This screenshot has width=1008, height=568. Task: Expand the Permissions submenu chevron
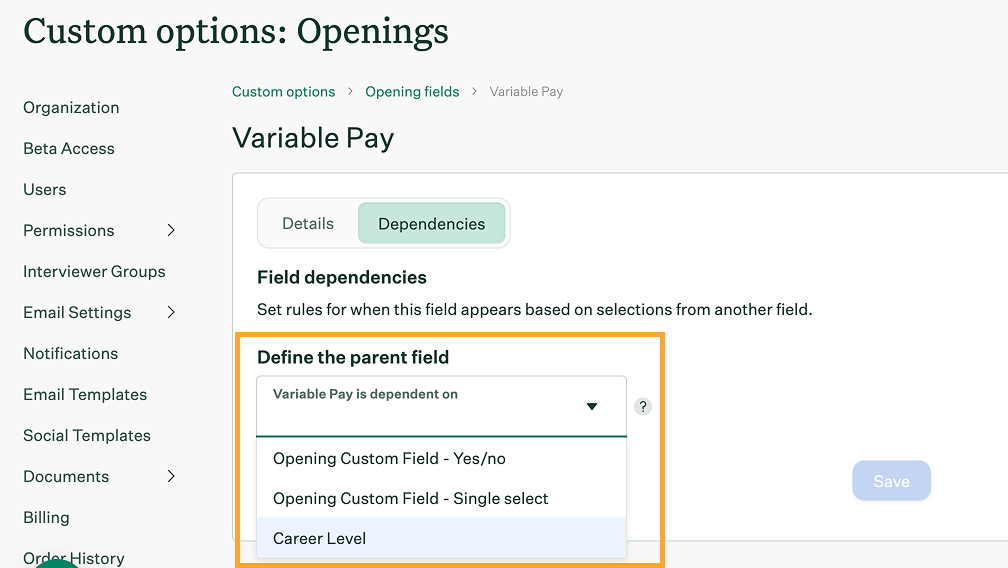[171, 230]
